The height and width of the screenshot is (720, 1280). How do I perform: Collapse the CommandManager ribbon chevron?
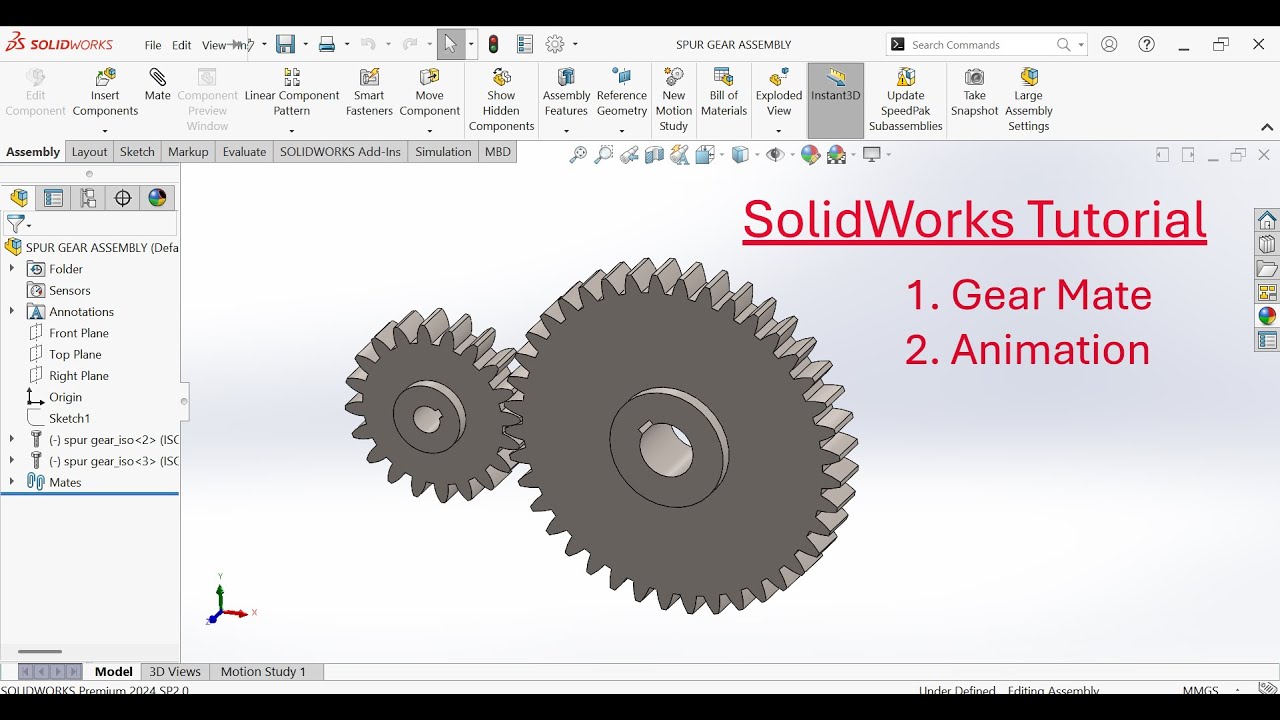point(1267,128)
